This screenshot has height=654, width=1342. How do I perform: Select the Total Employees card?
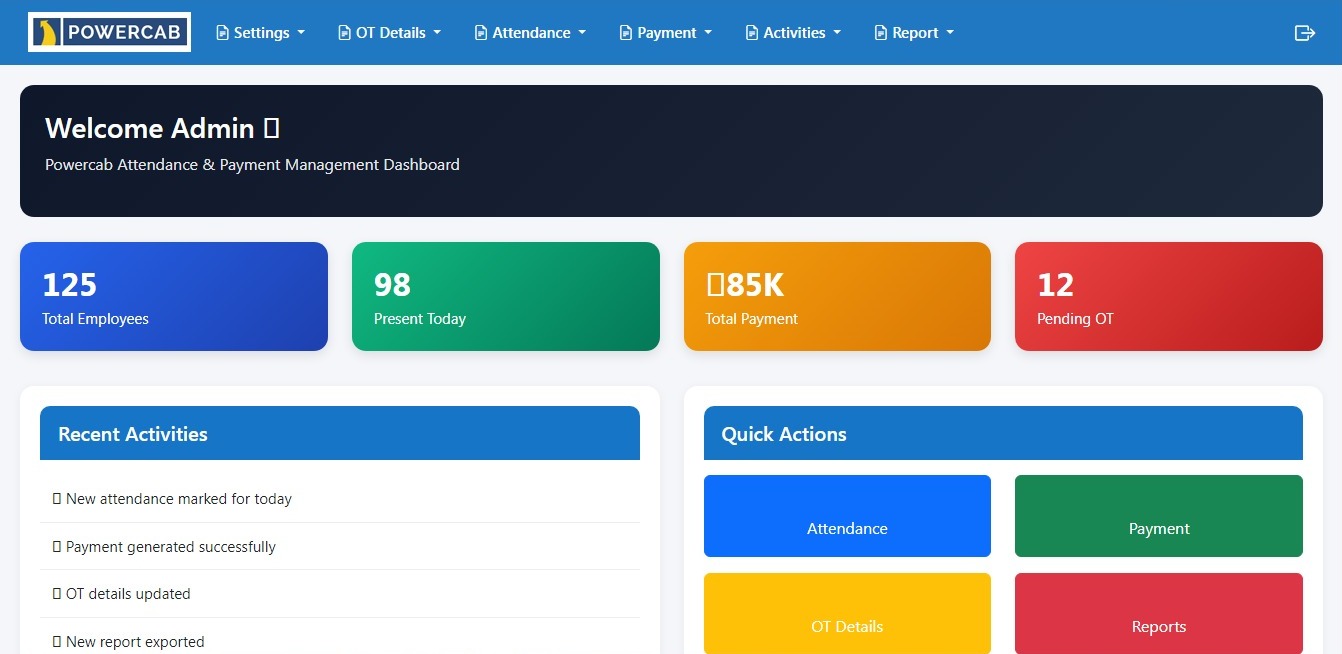(174, 296)
